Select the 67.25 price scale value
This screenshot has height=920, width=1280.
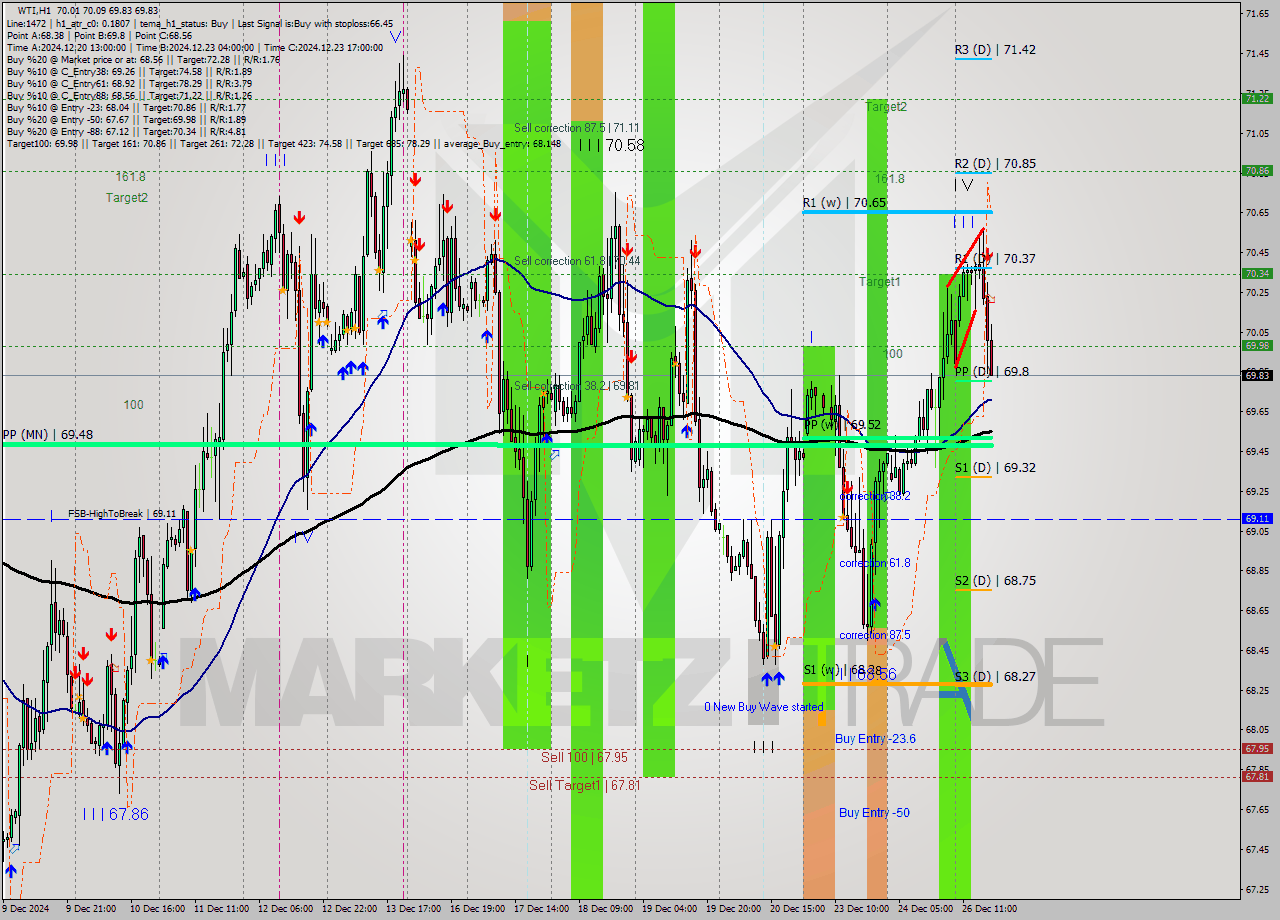(x=1258, y=889)
